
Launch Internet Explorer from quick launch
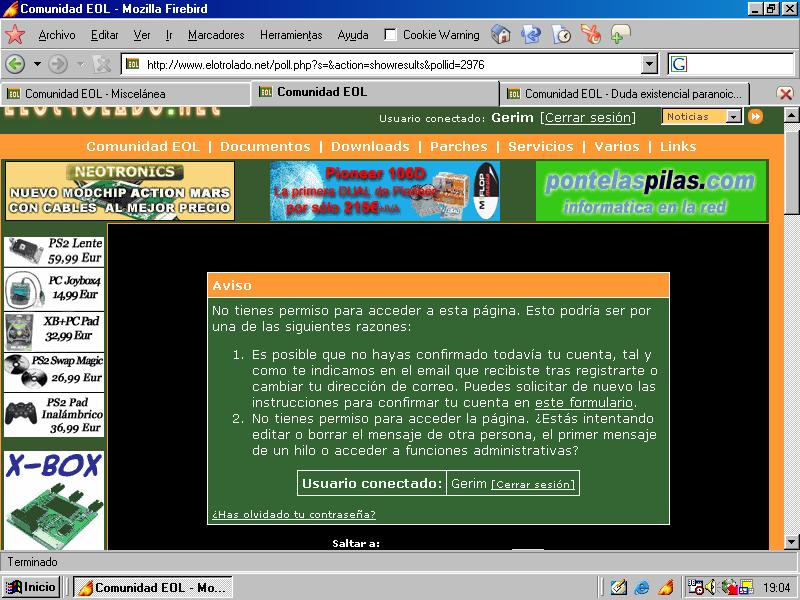point(642,587)
